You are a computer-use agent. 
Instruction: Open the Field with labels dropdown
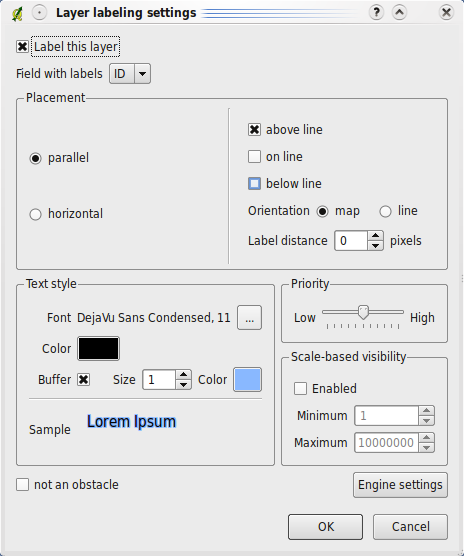[x=130, y=74]
